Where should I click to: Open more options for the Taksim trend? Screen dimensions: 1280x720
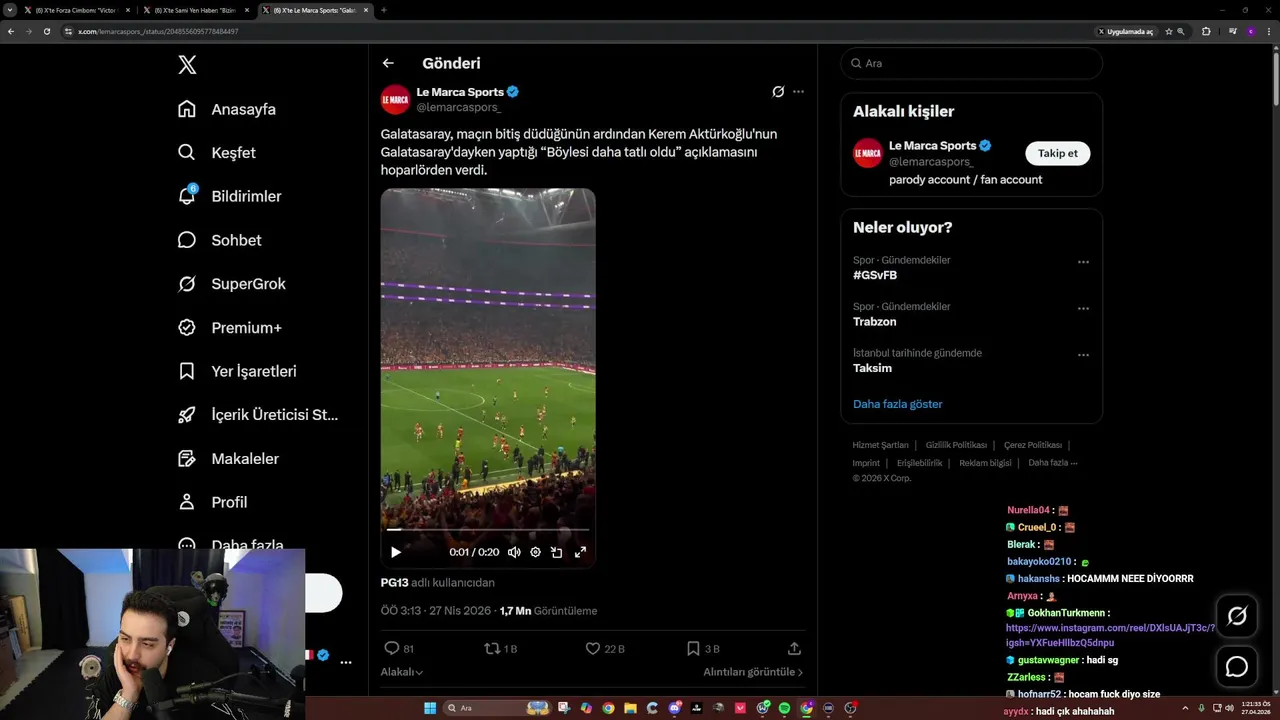(x=1083, y=355)
